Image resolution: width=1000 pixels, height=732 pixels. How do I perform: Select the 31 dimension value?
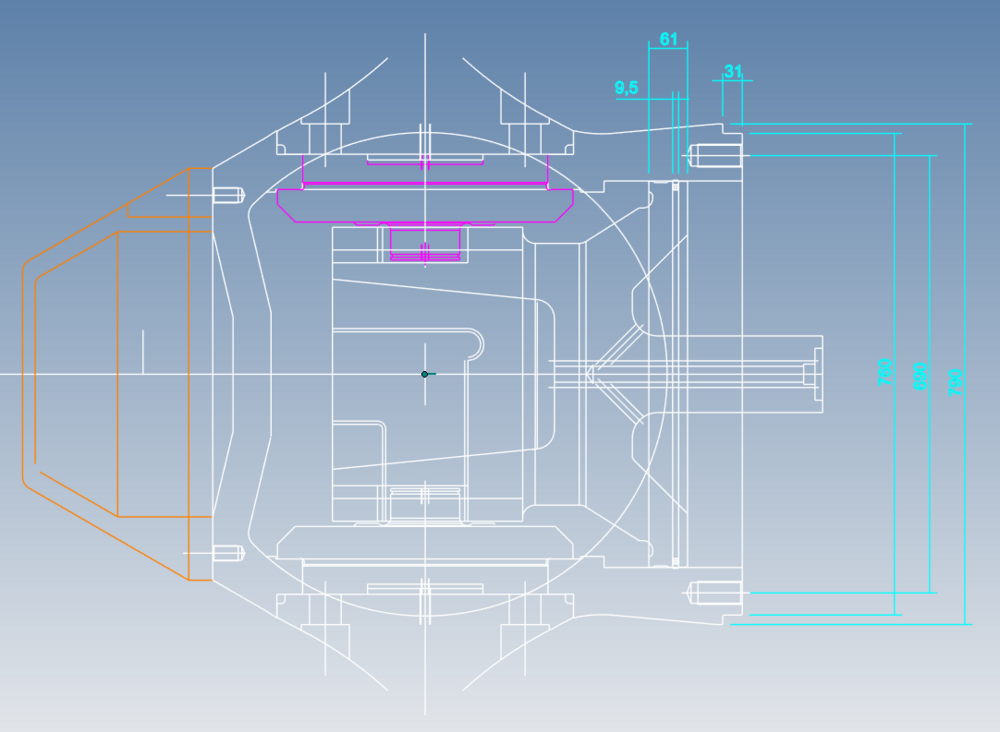[733, 71]
